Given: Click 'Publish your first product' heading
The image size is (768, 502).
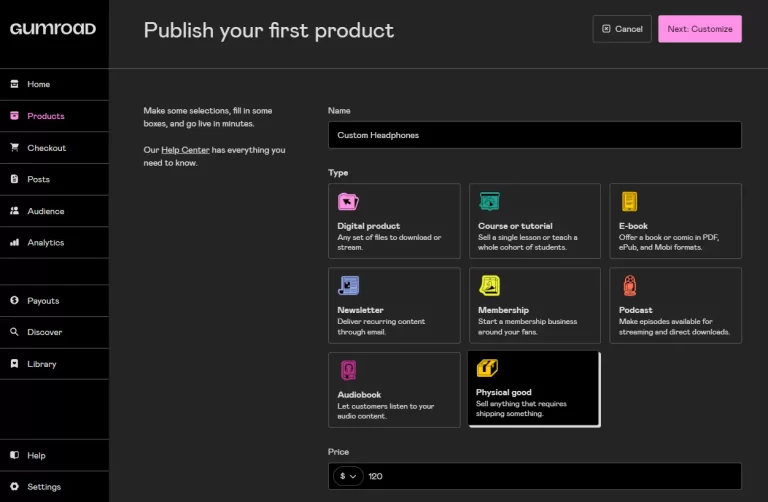Looking at the screenshot, I should tap(268, 30).
